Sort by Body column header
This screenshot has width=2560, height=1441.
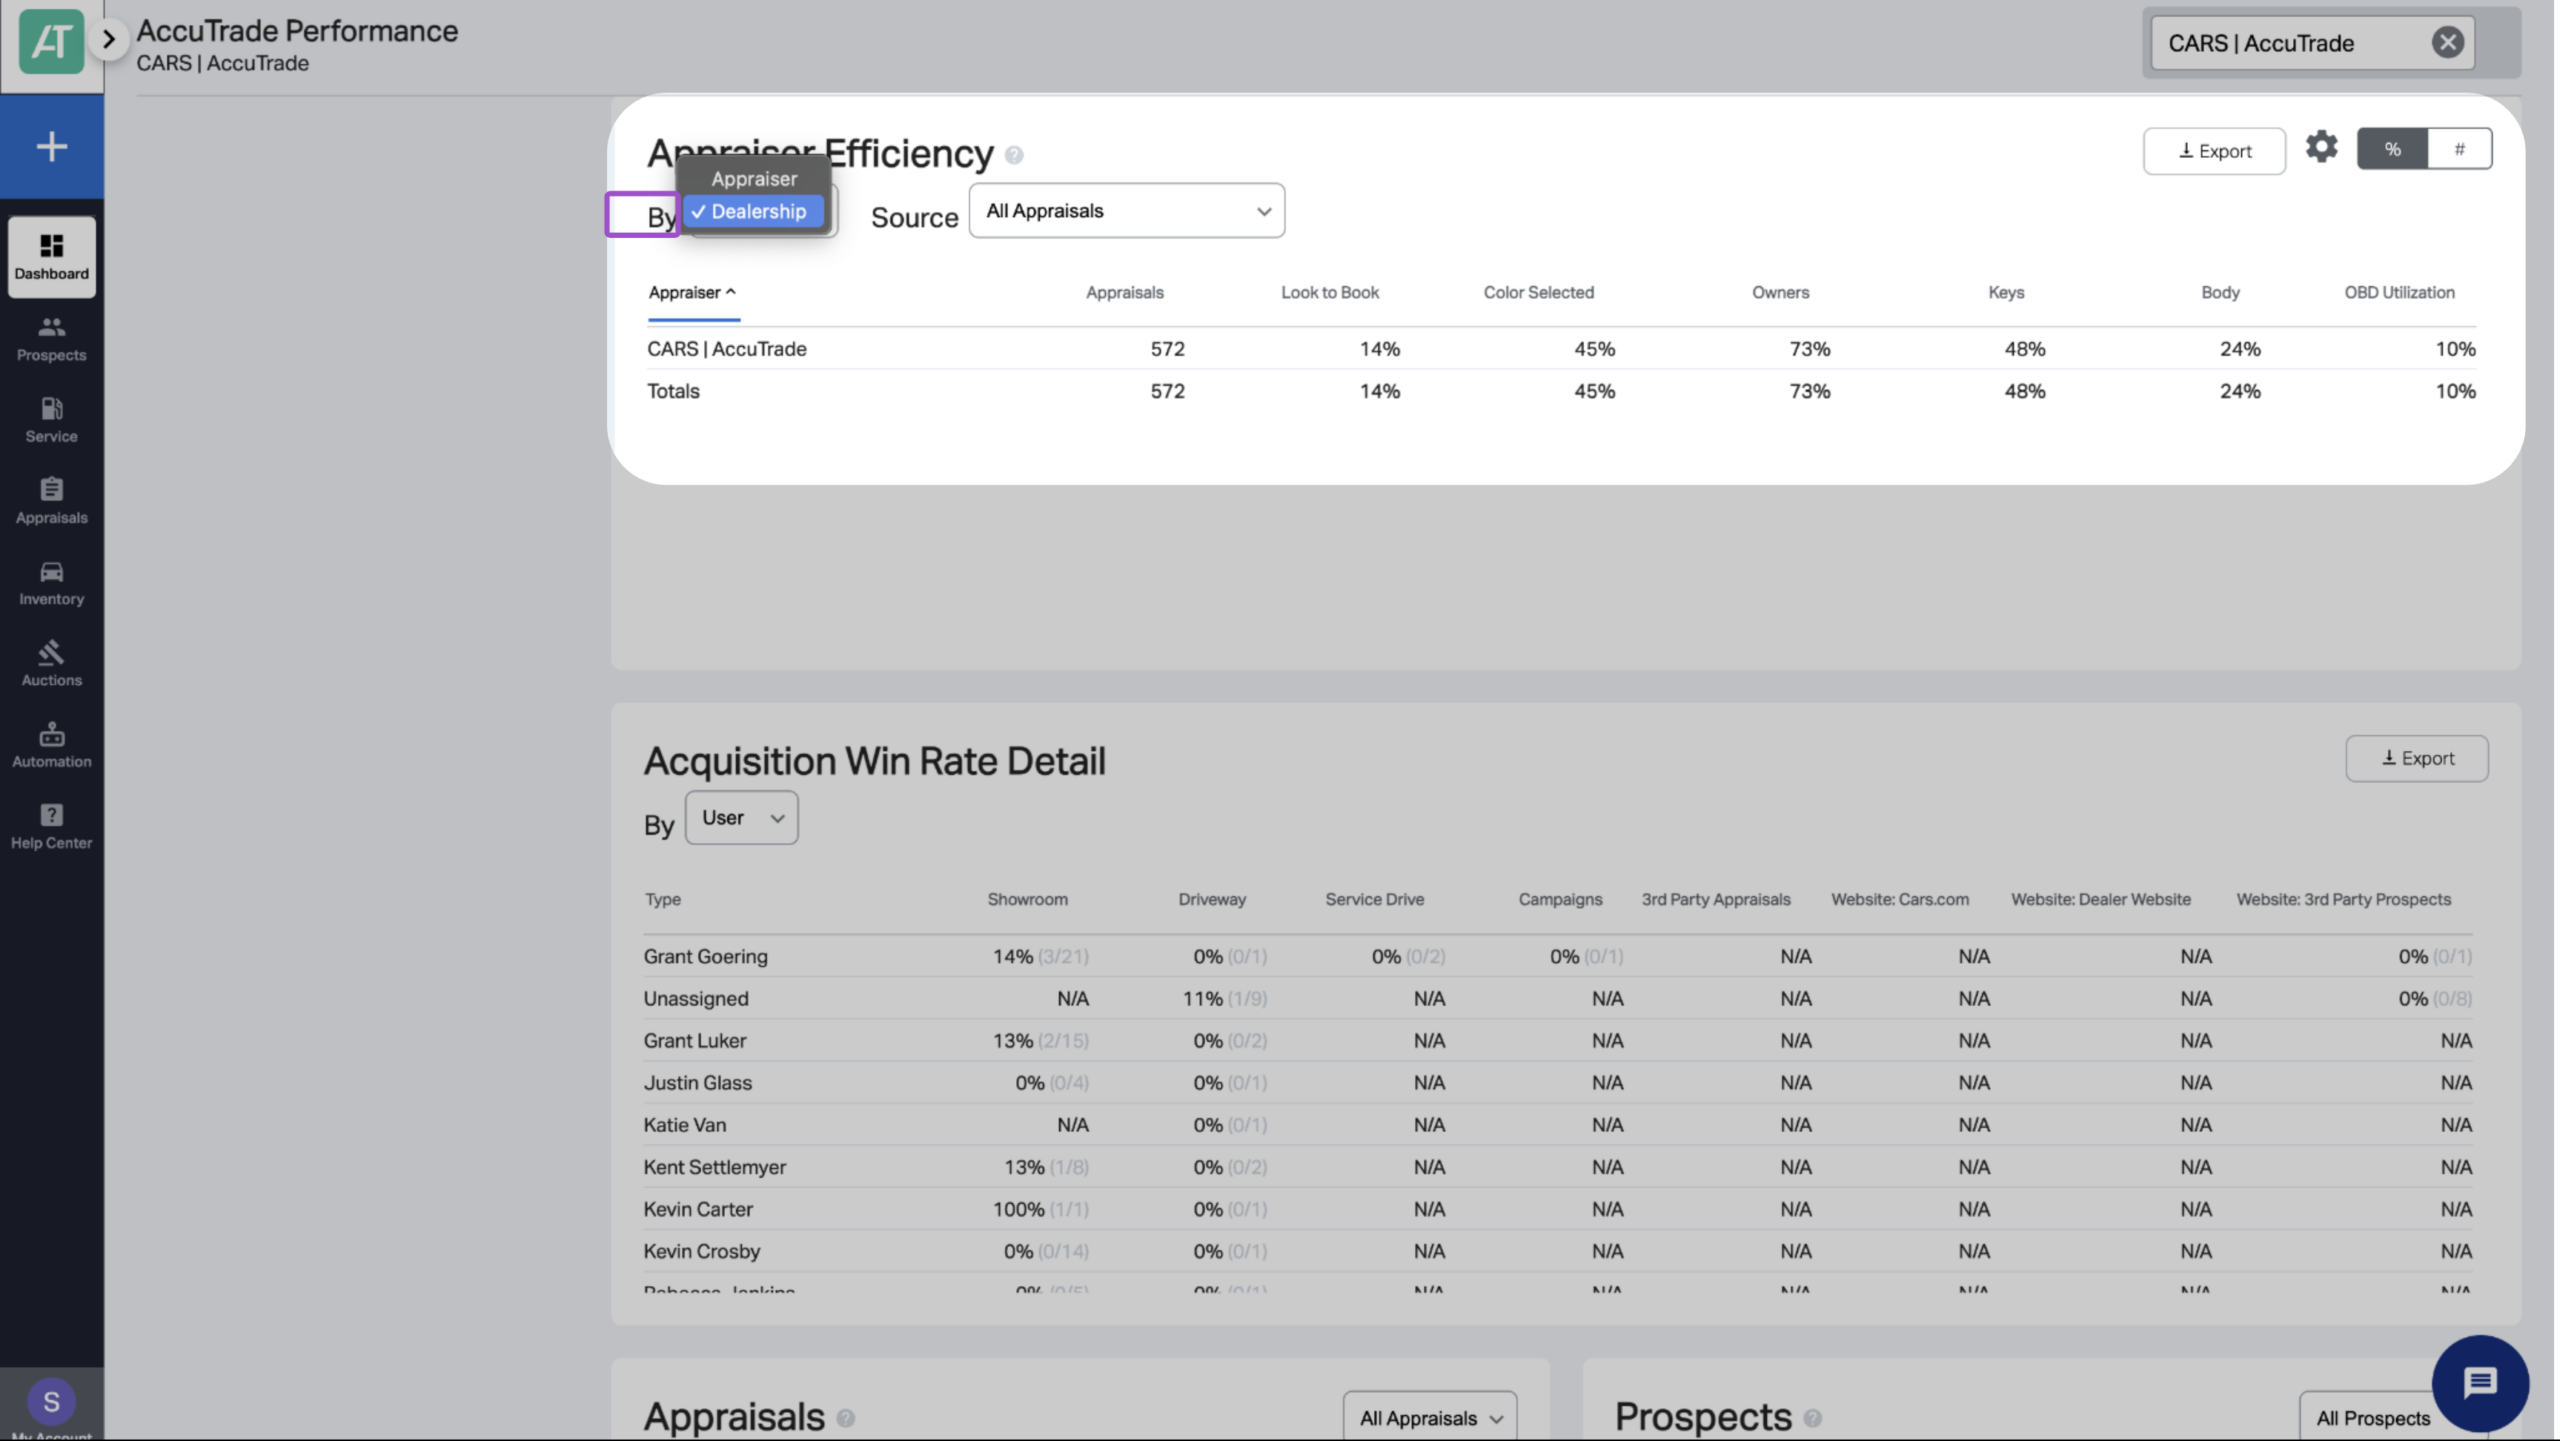click(x=2219, y=293)
